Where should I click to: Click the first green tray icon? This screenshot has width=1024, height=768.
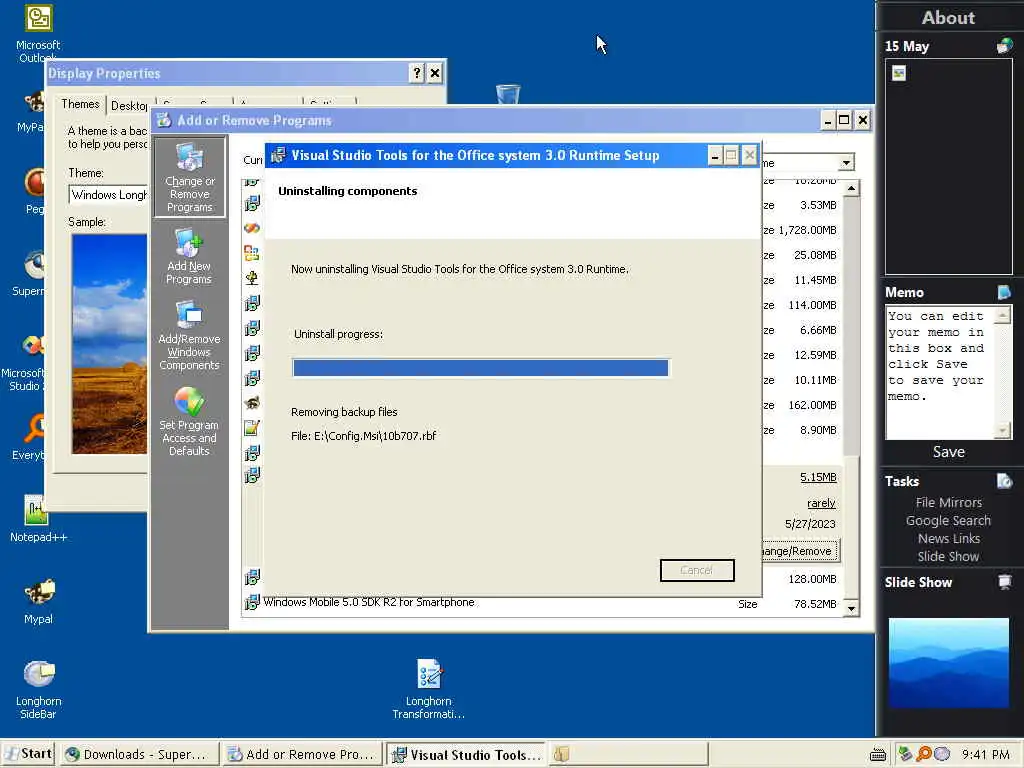(905, 754)
